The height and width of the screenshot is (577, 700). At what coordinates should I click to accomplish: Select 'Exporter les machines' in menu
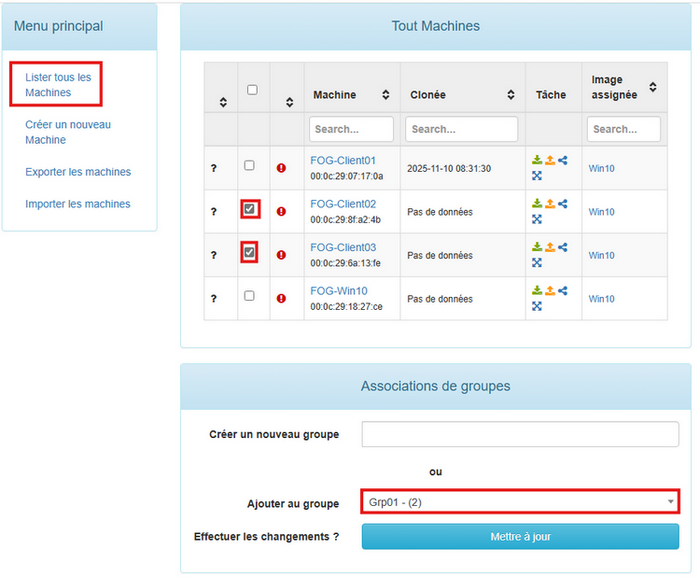tap(78, 172)
